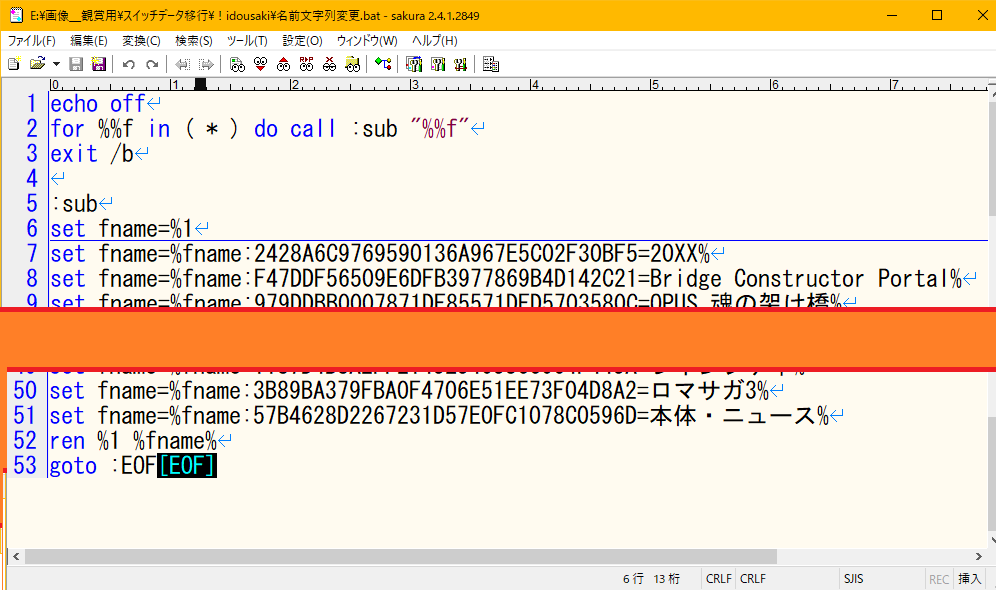Minimize the sakura editor window
The height and width of the screenshot is (590, 996).
click(x=892, y=15)
